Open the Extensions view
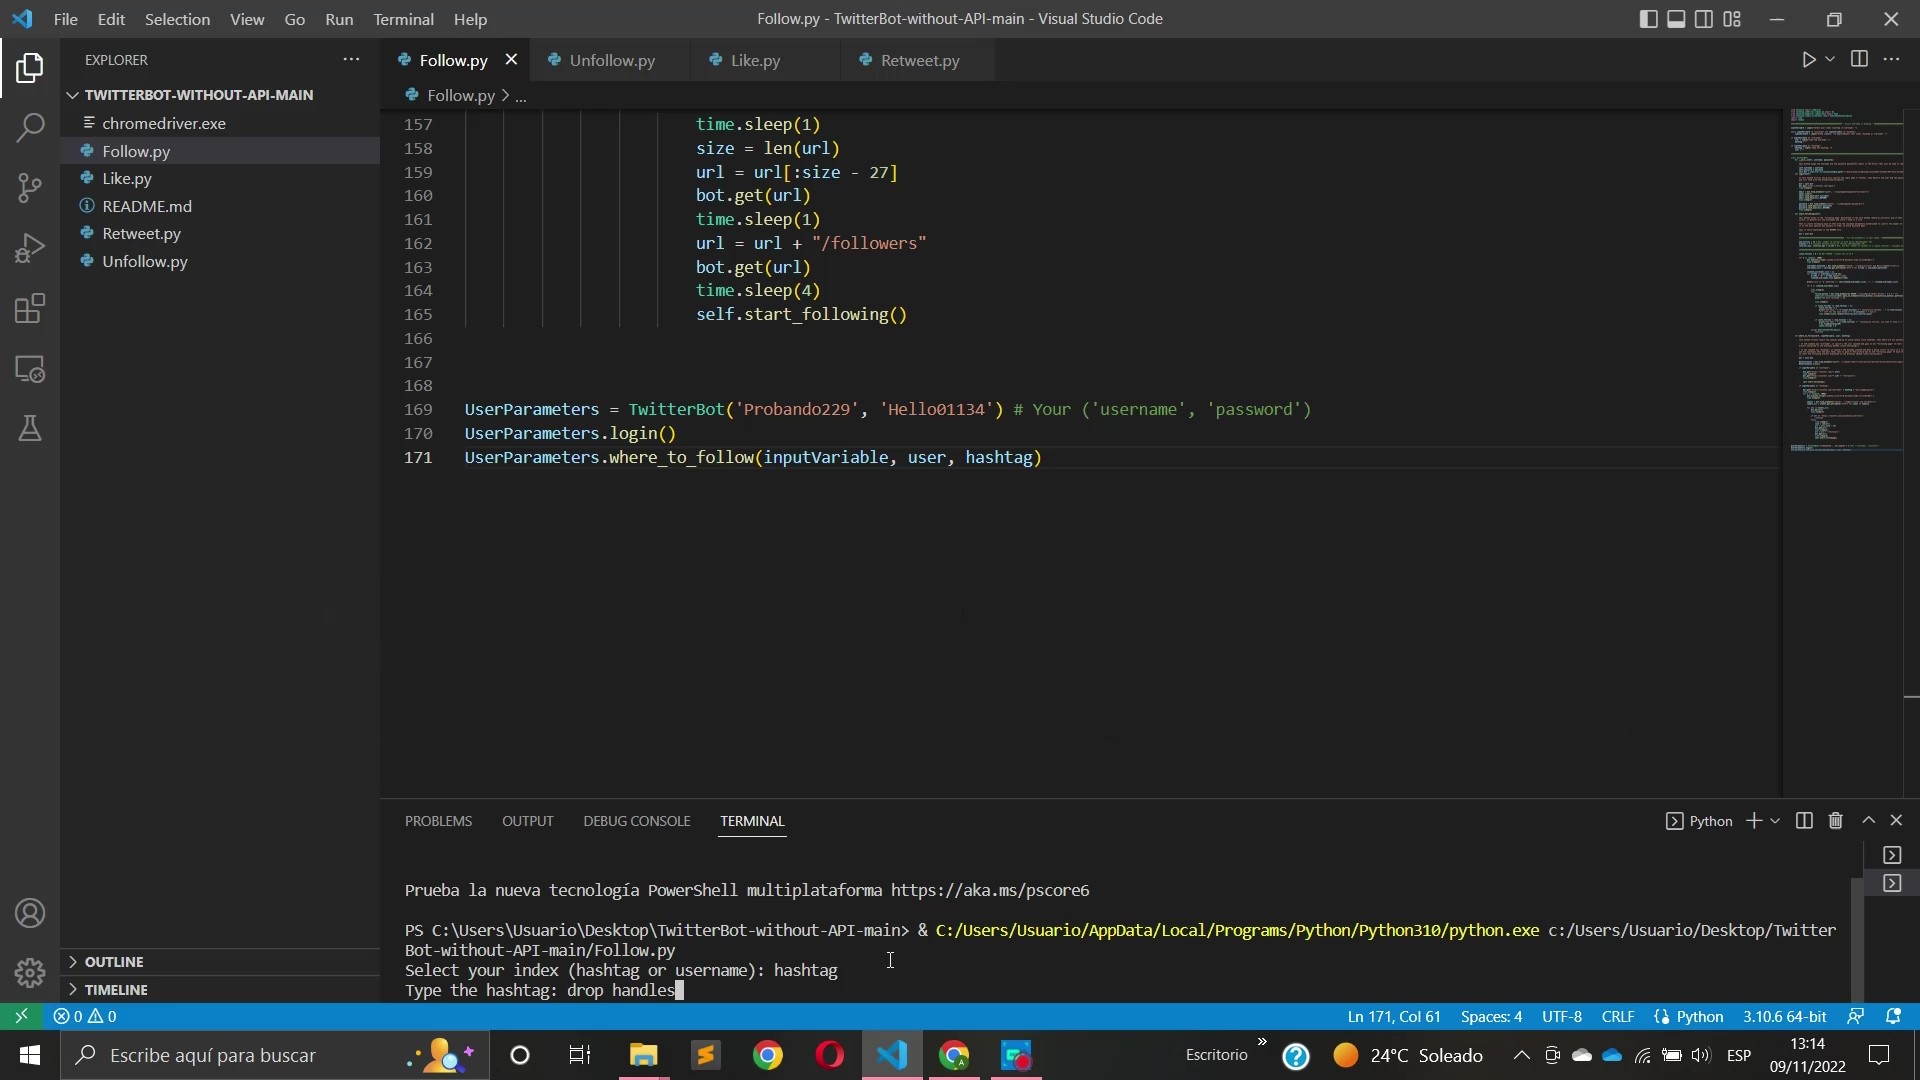 point(30,309)
